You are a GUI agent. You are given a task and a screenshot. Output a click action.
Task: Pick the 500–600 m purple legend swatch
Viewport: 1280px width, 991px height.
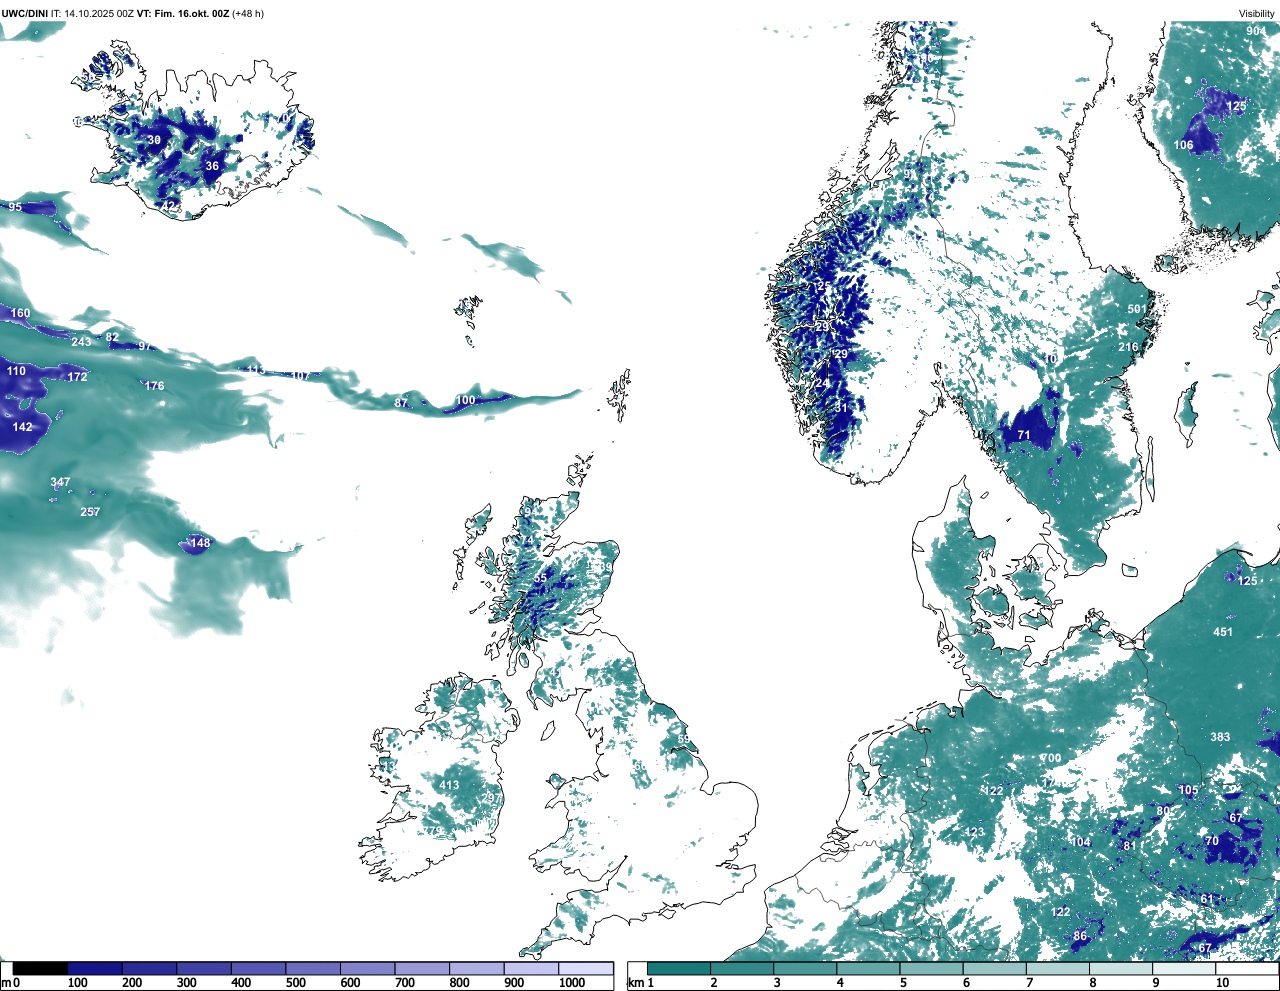pyautogui.click(x=313, y=969)
